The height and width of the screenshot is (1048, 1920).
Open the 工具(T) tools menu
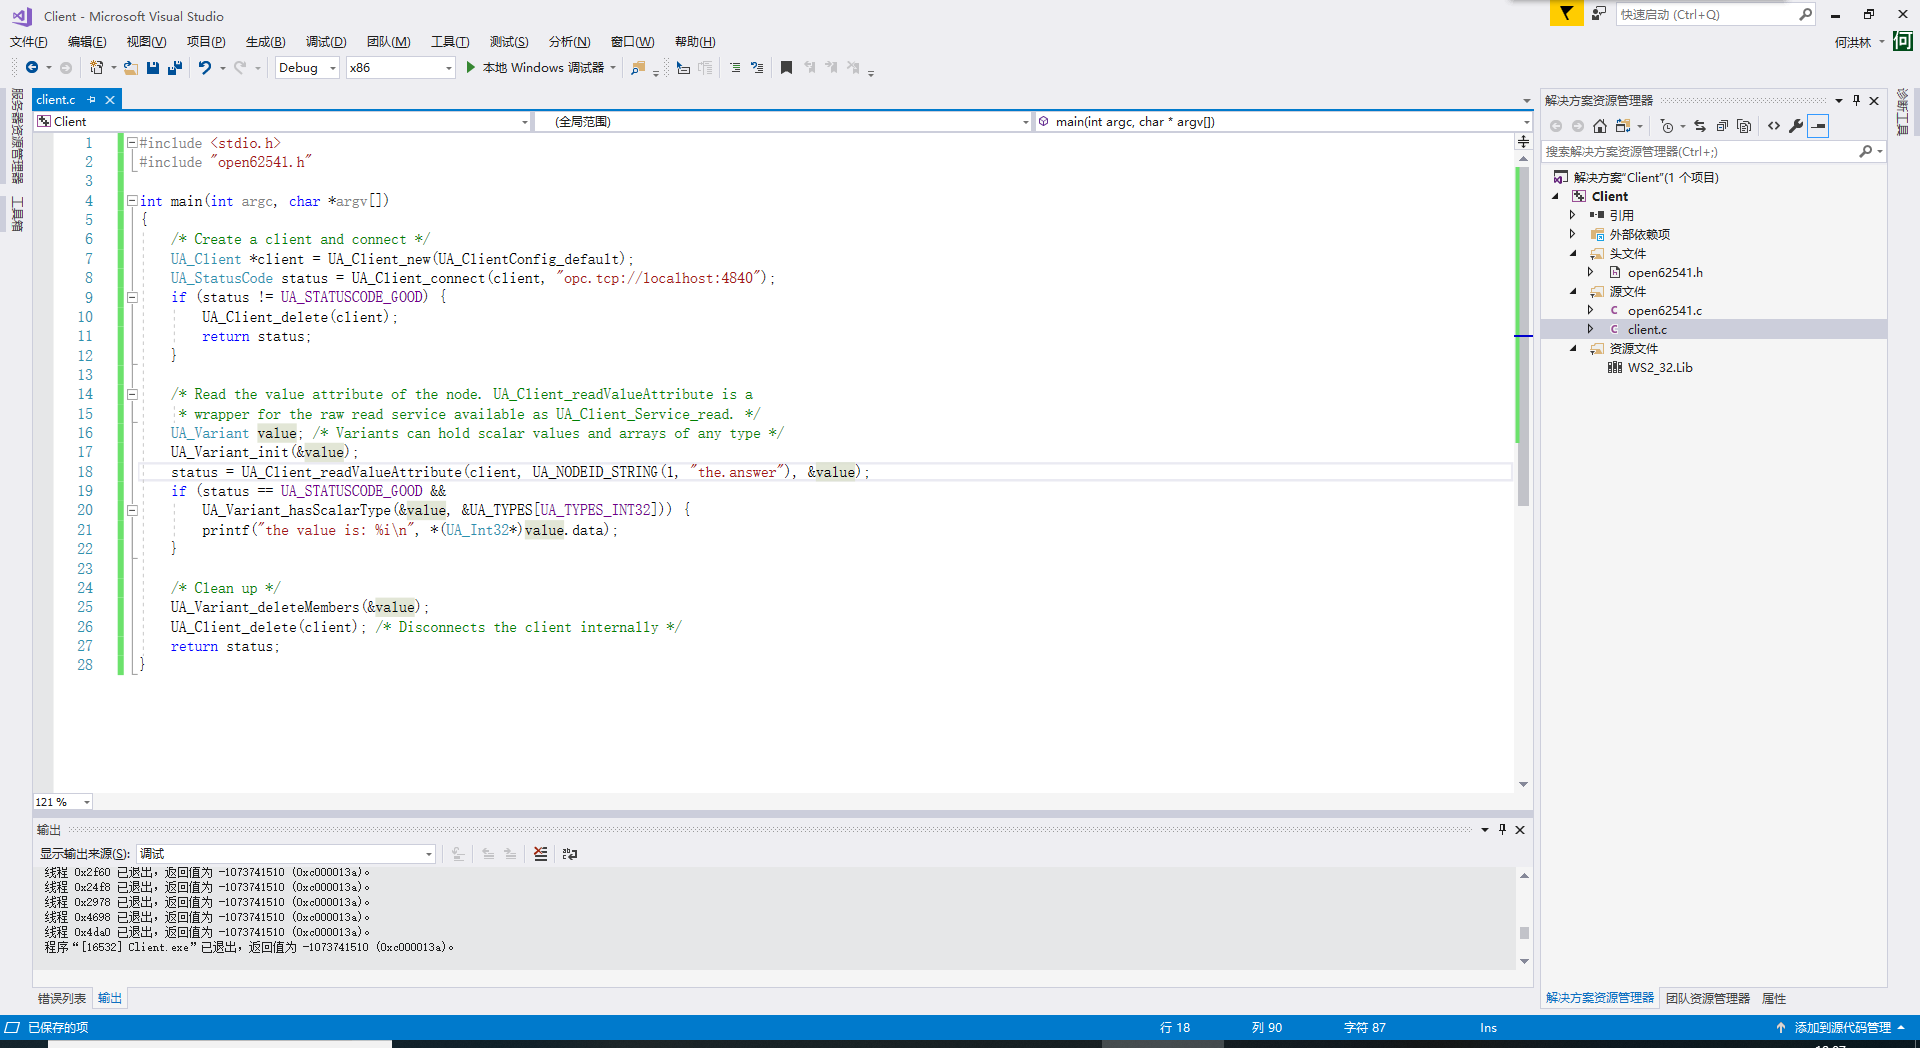click(x=450, y=41)
